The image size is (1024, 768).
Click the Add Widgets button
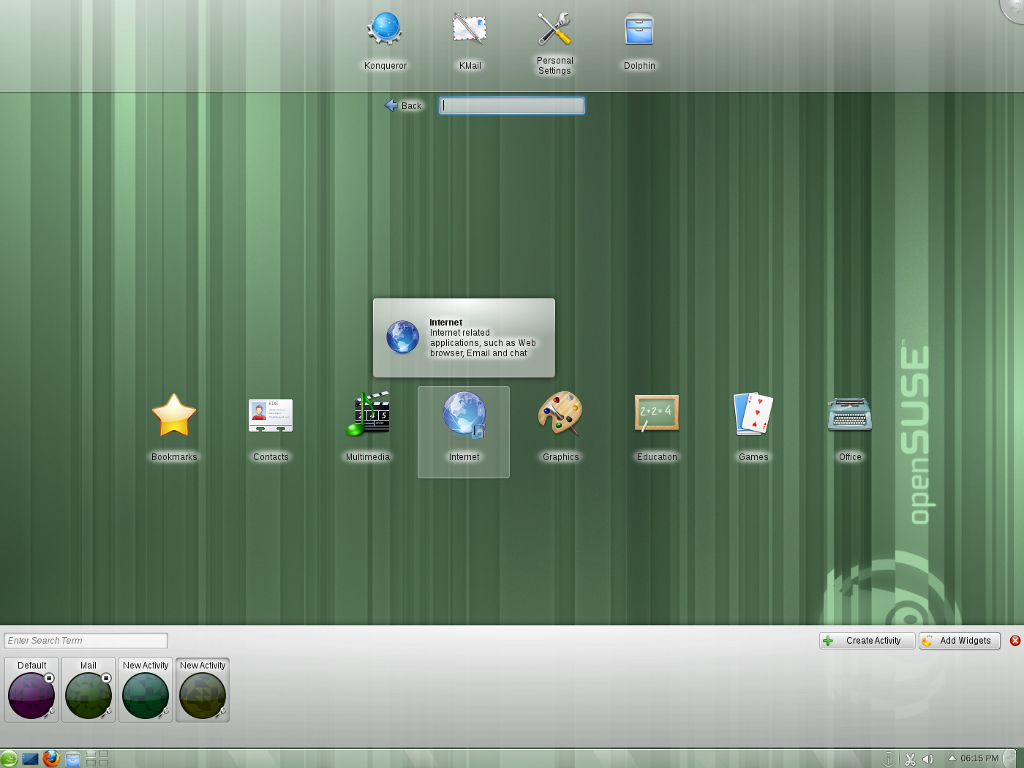pyautogui.click(x=959, y=641)
